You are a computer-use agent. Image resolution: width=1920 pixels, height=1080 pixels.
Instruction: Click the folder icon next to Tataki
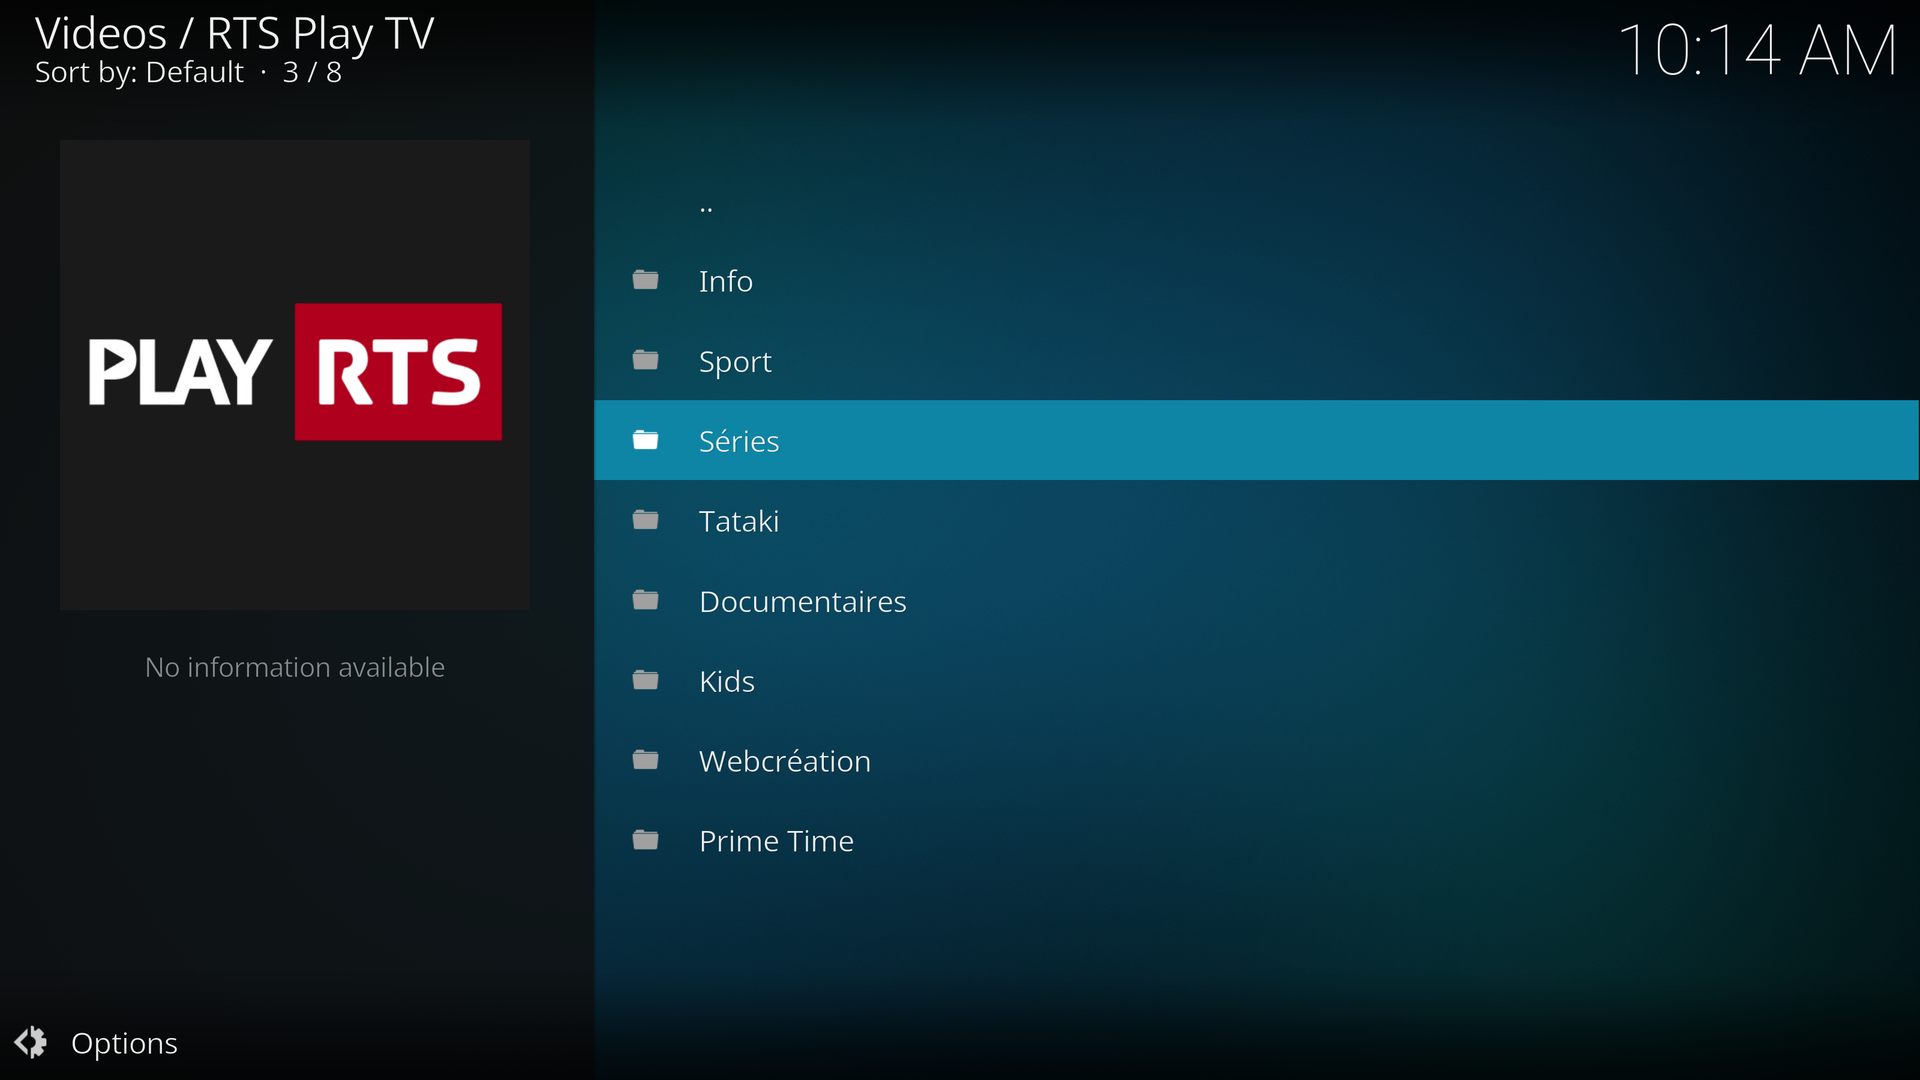coord(645,520)
